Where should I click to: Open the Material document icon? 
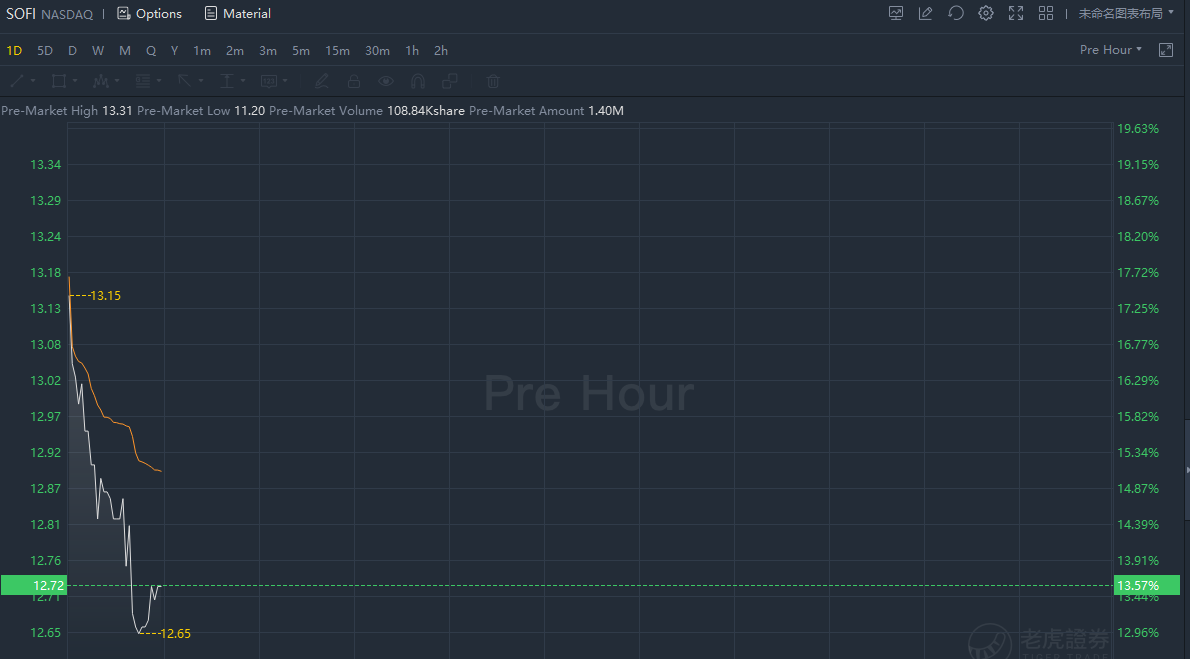tap(211, 14)
